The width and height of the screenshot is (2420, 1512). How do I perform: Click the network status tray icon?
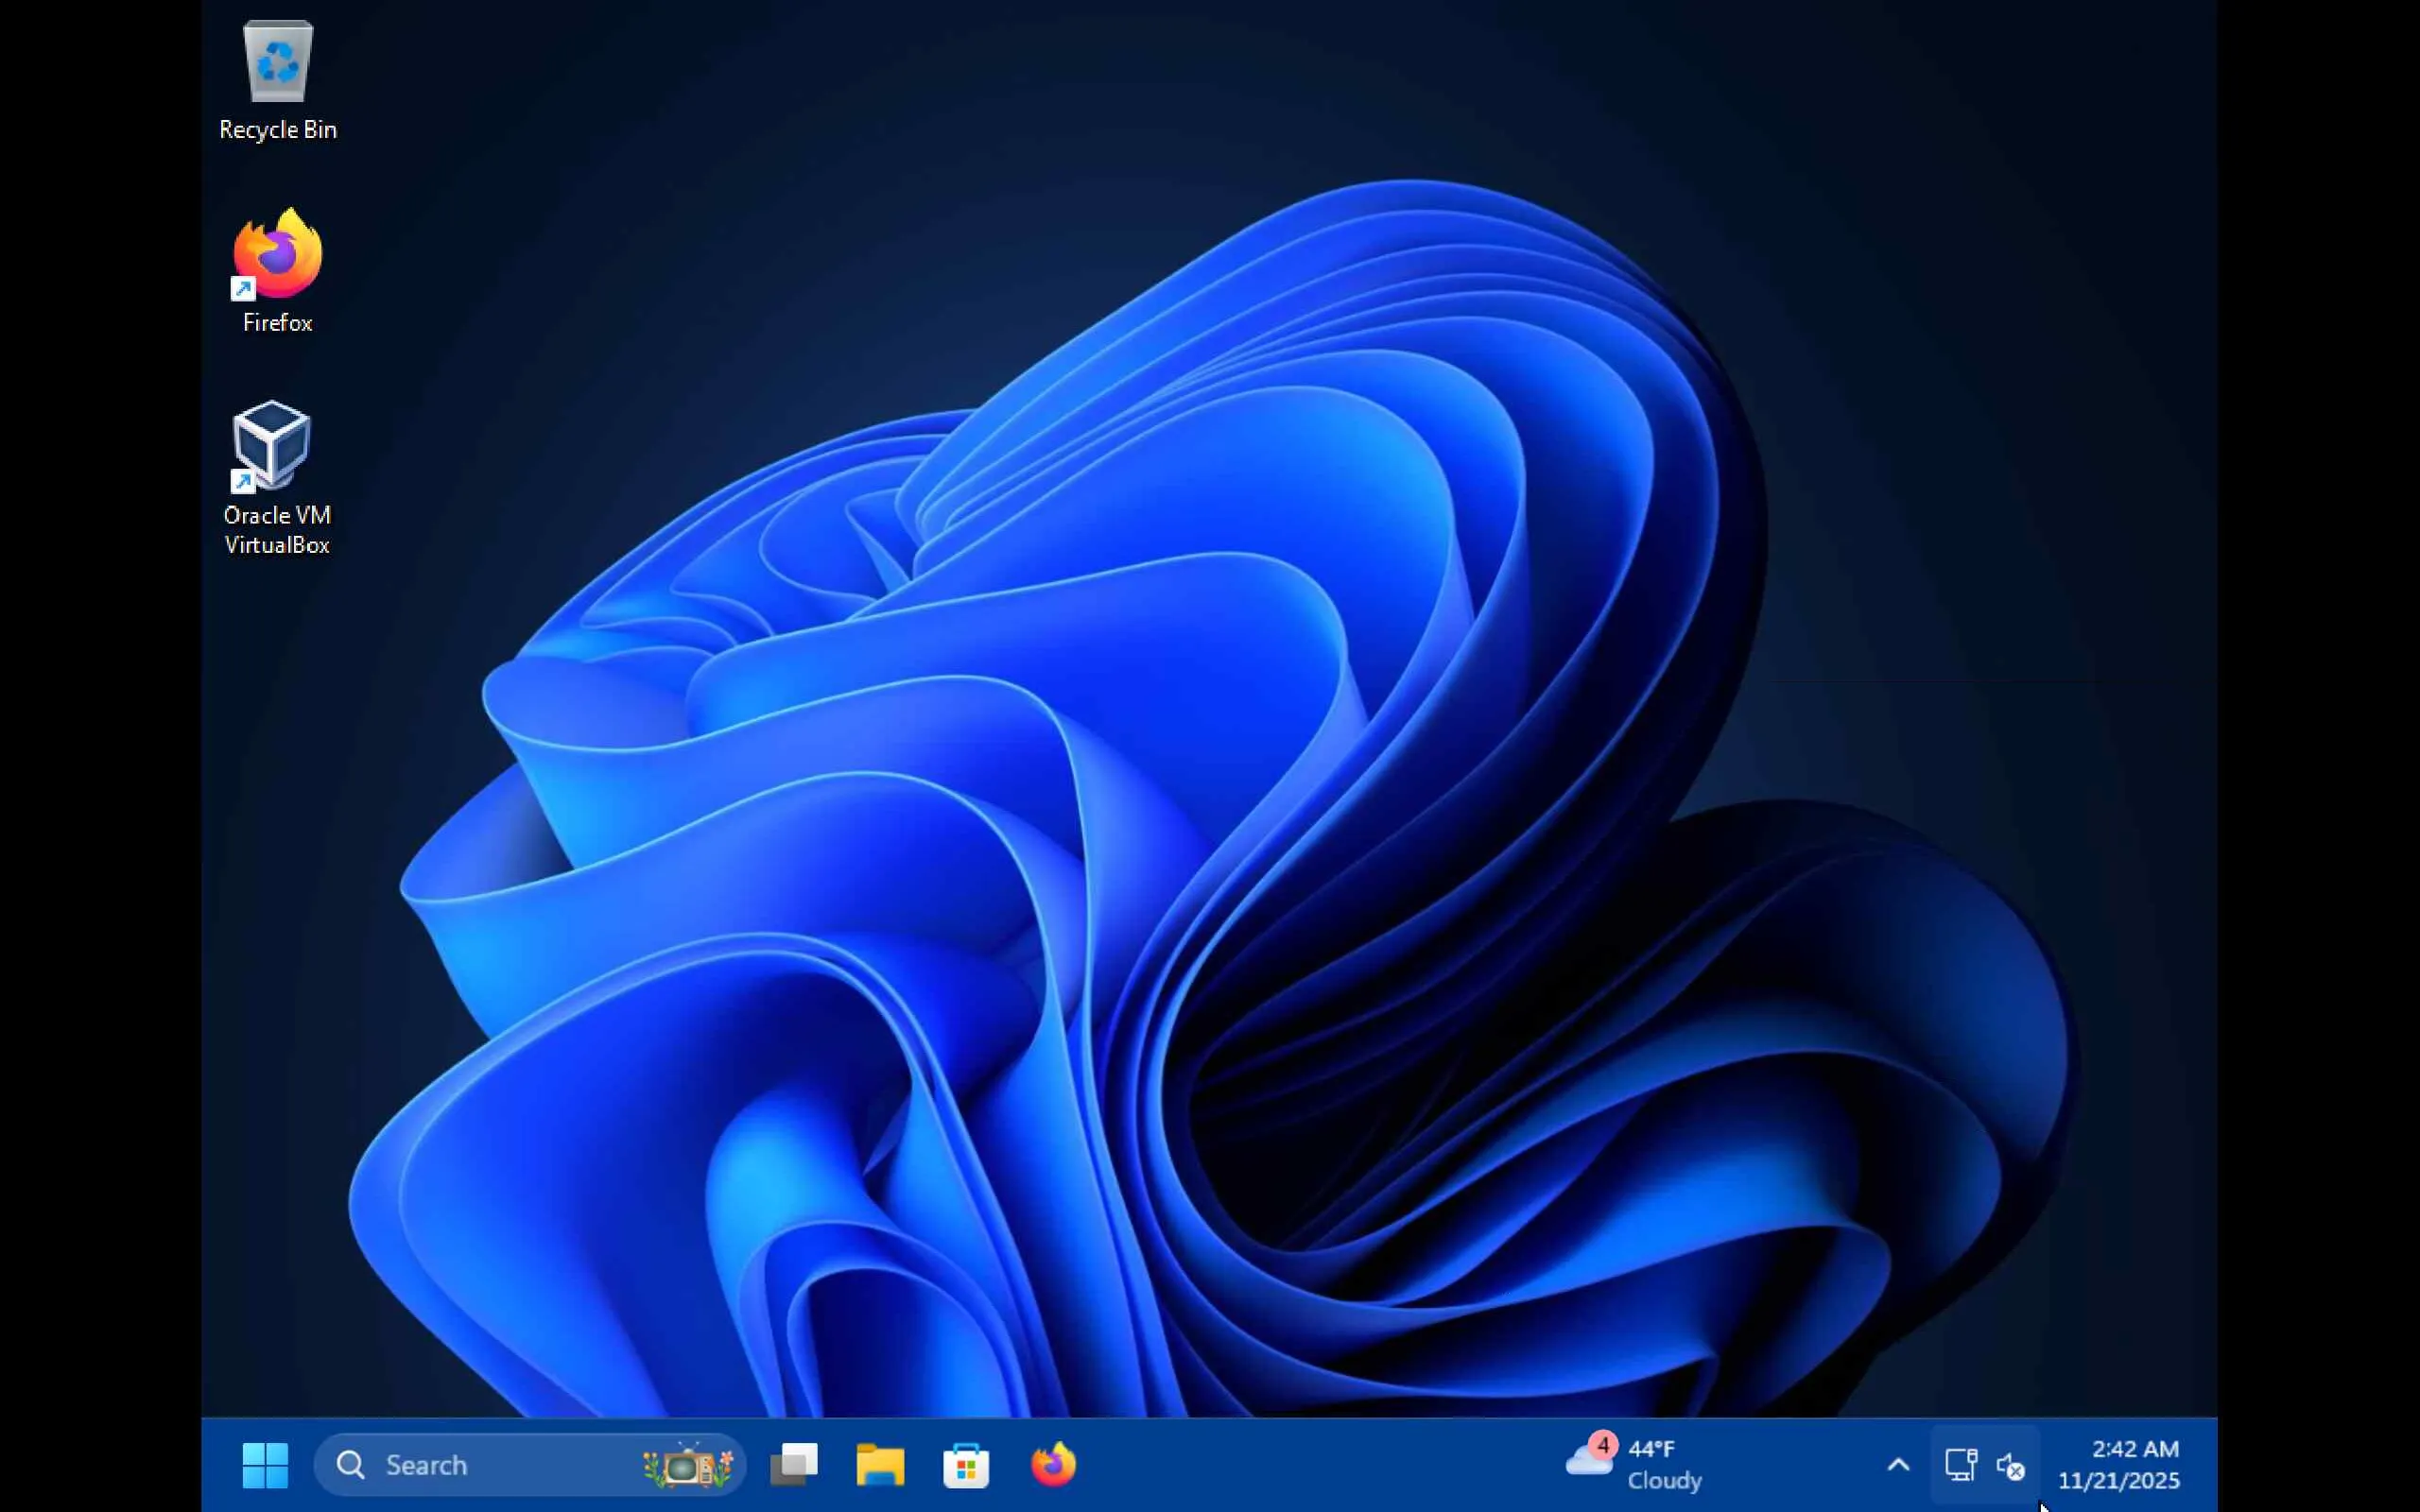tap(1960, 1465)
